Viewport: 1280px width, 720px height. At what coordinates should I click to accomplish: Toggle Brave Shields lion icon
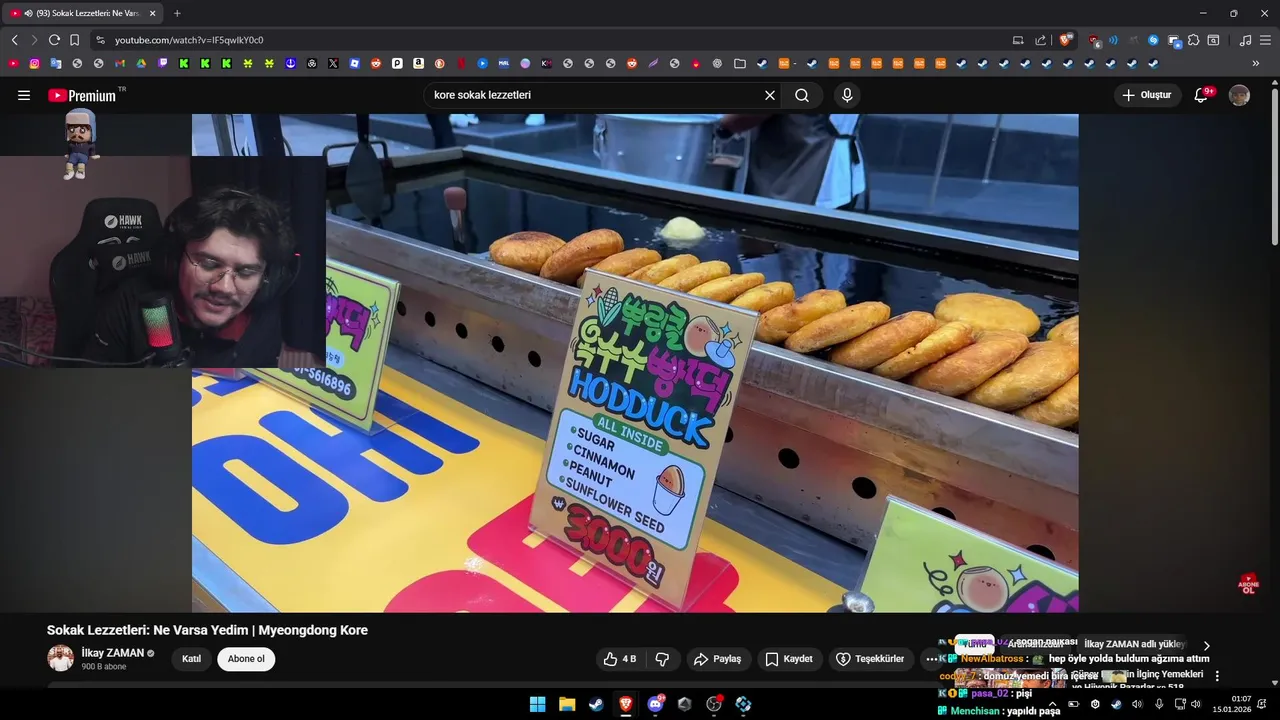coord(1065,40)
